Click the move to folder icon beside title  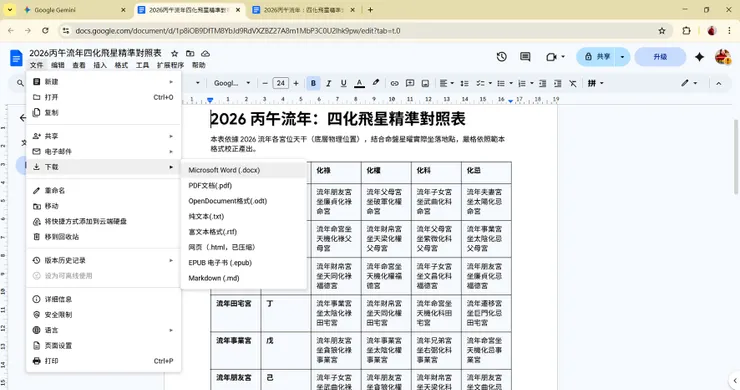(x=190, y=53)
